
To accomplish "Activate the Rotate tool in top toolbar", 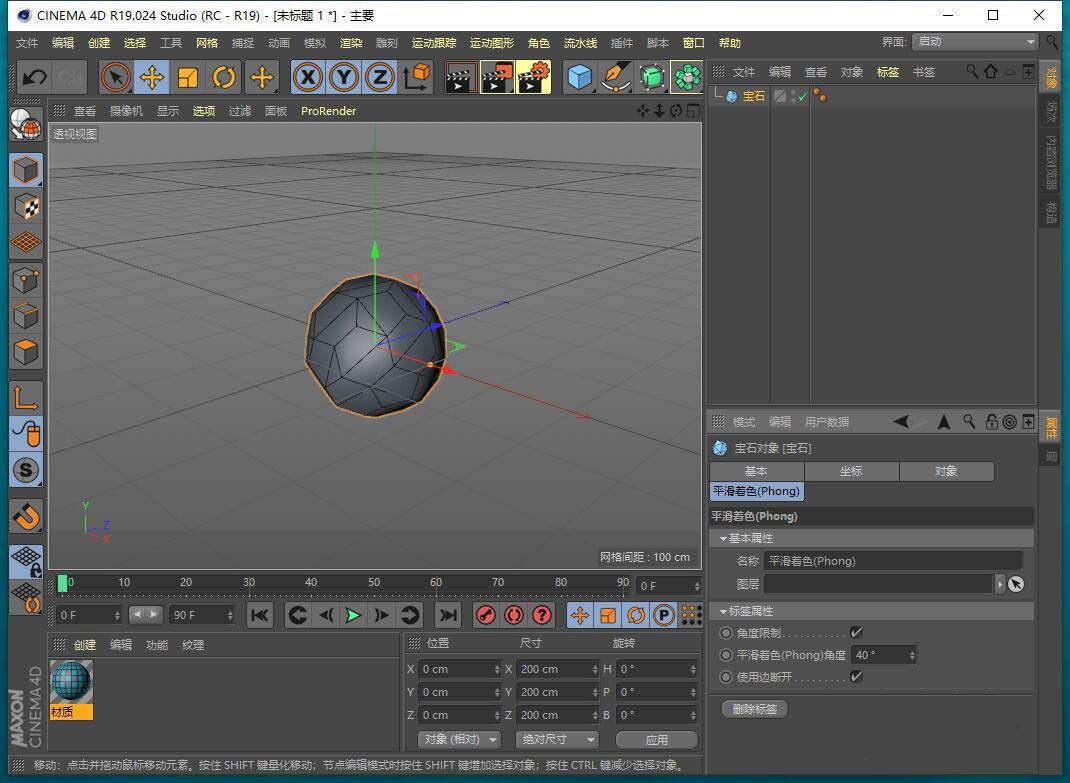I will pos(224,77).
